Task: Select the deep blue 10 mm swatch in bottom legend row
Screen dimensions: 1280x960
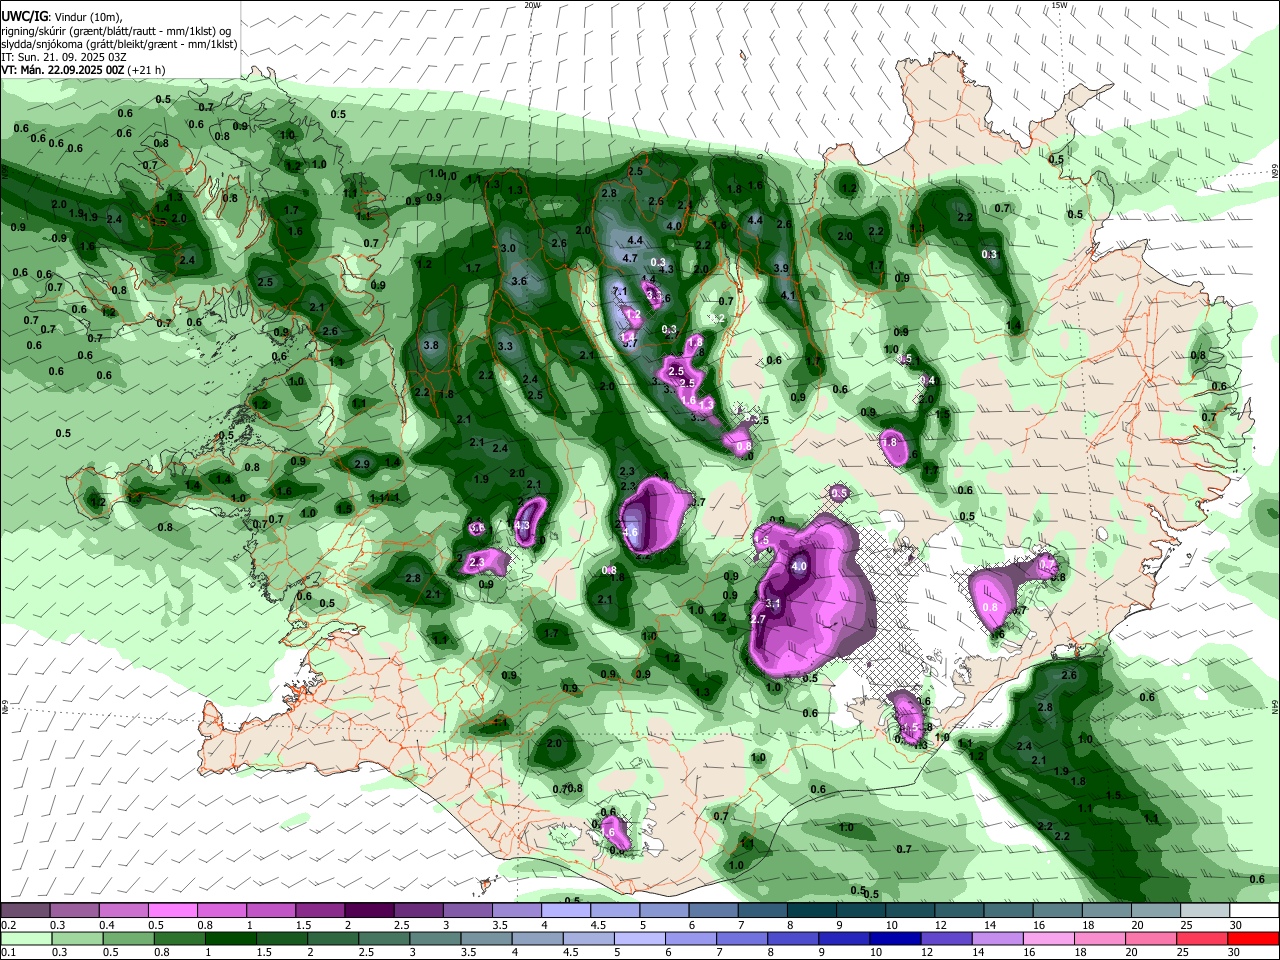Action: coord(895,938)
